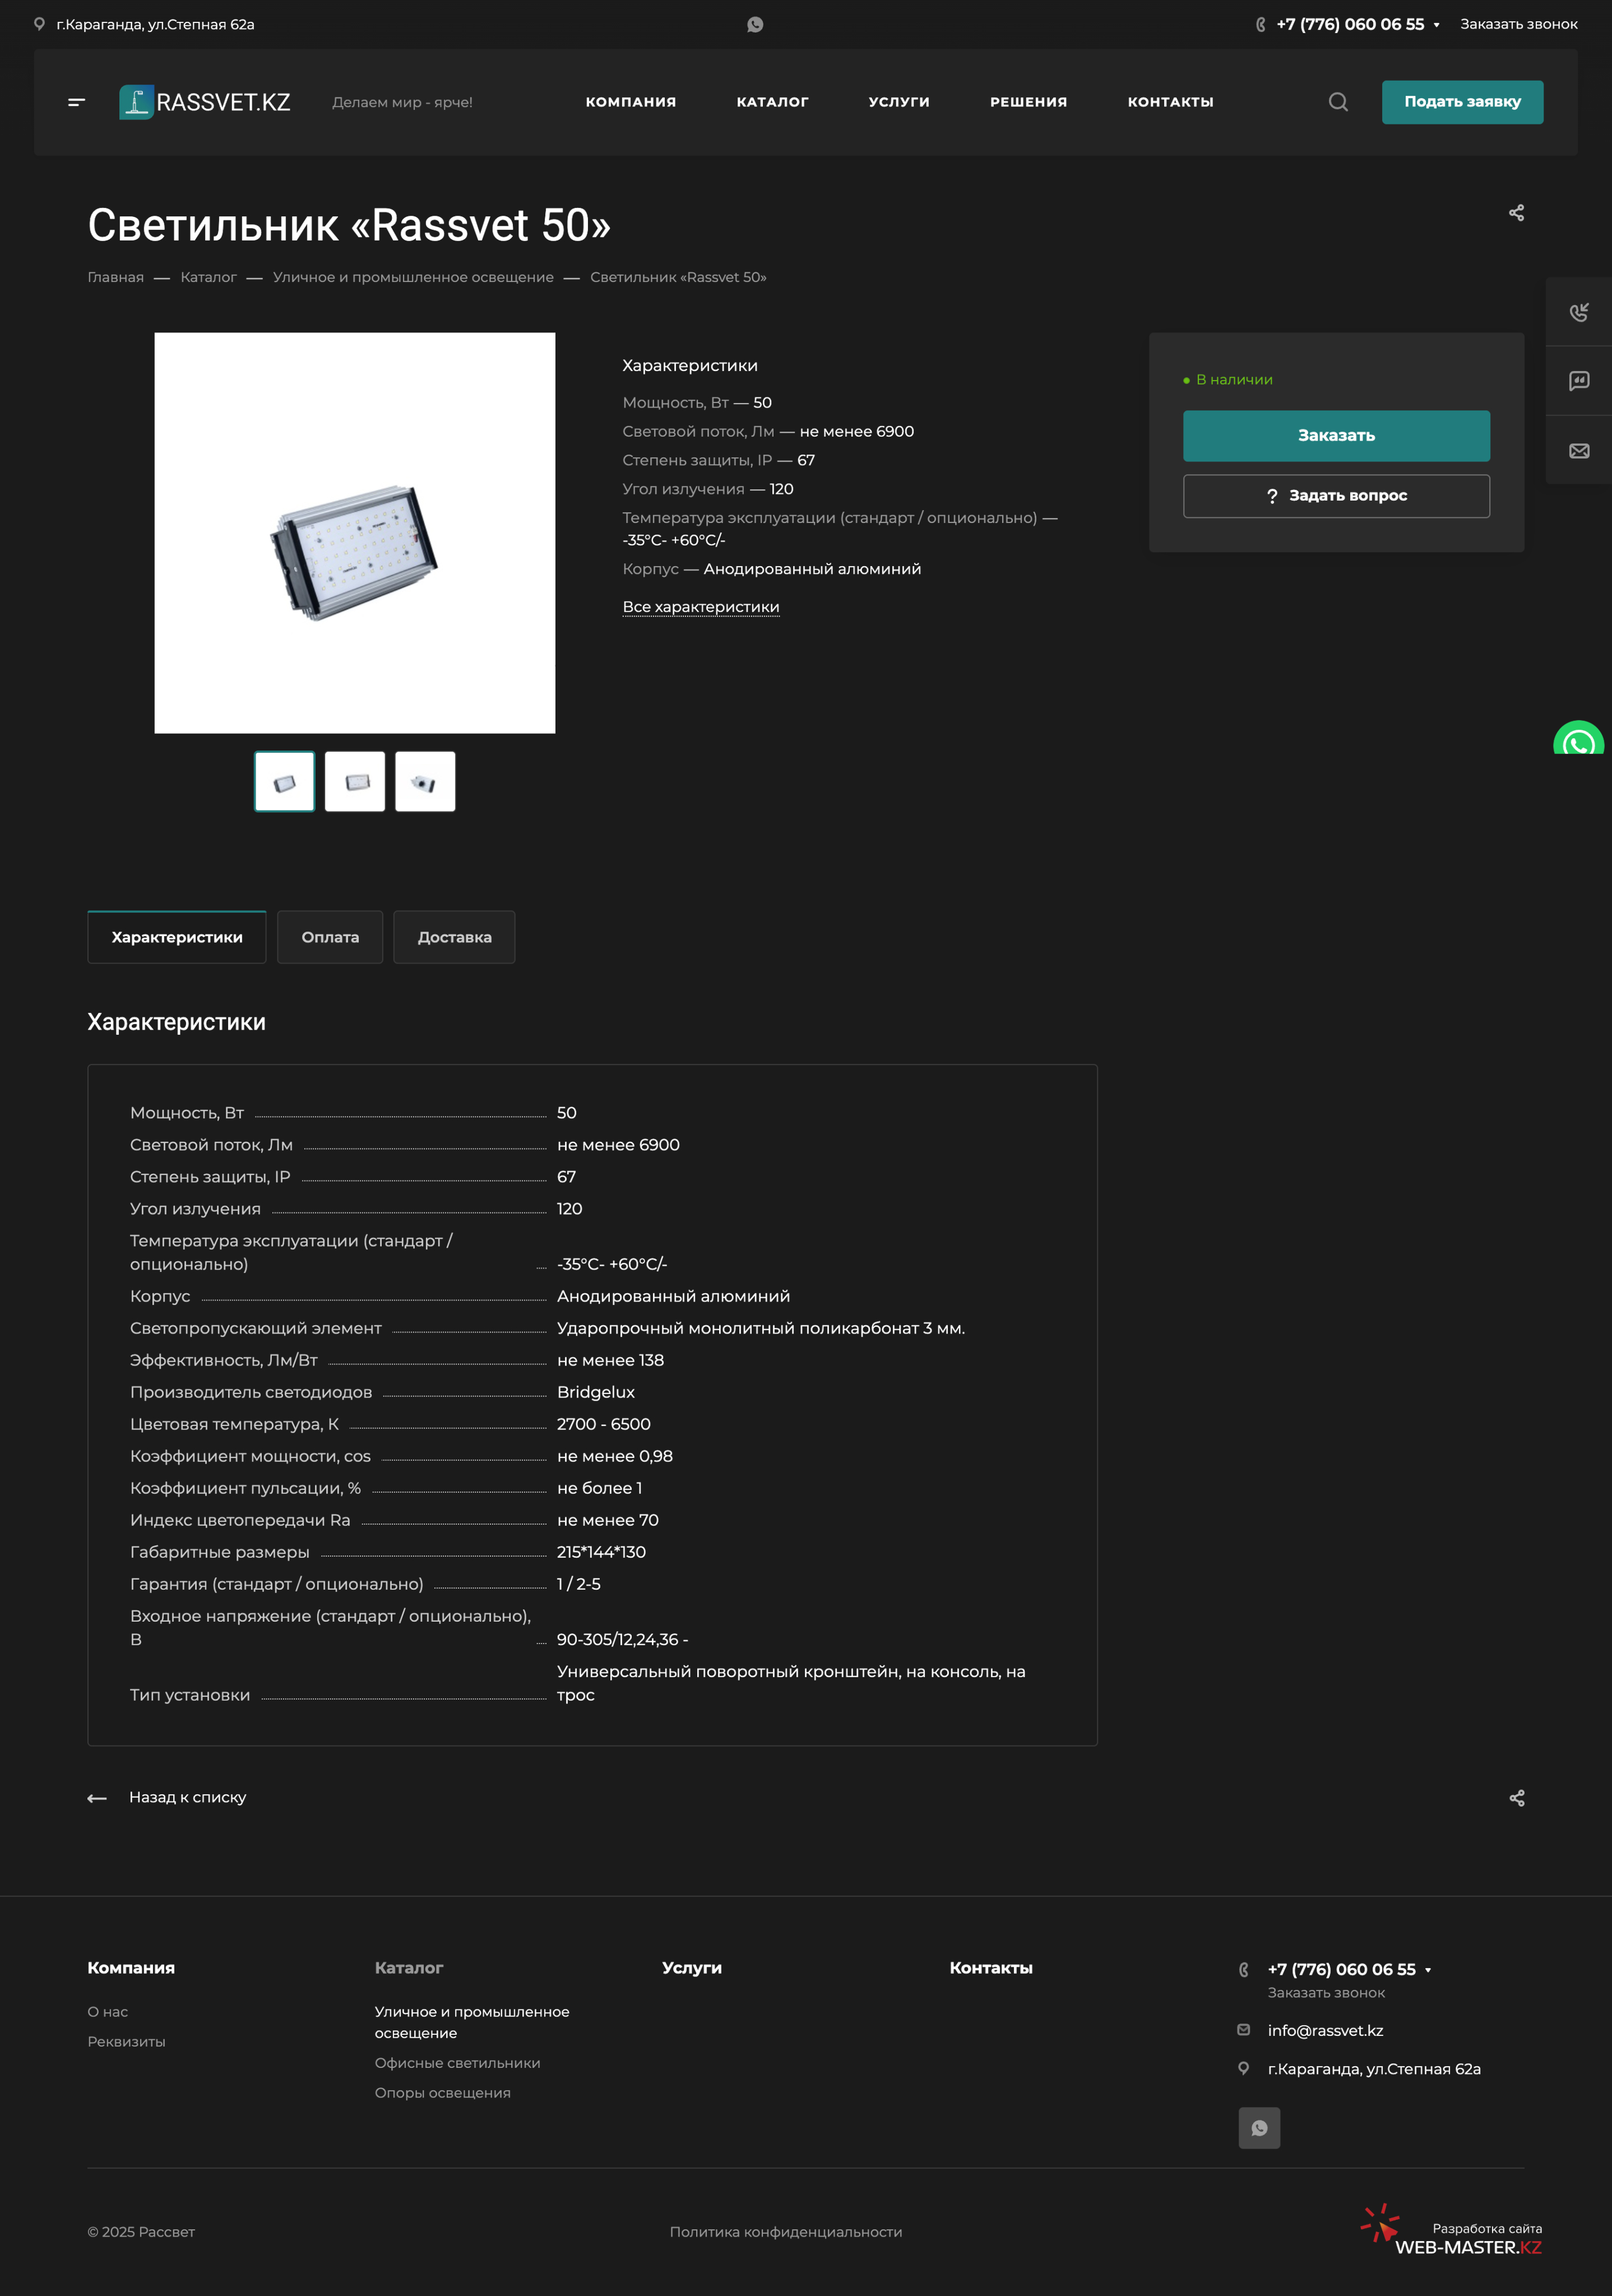Open footer Реквизиты link
This screenshot has height=2296, width=1612.
pos(126,2042)
